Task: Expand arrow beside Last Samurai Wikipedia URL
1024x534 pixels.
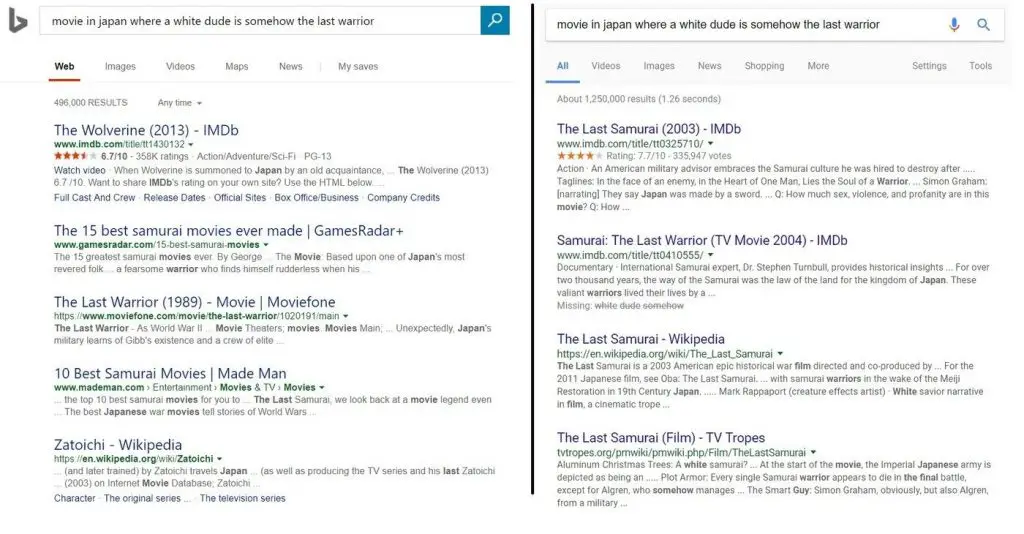Action: point(780,354)
